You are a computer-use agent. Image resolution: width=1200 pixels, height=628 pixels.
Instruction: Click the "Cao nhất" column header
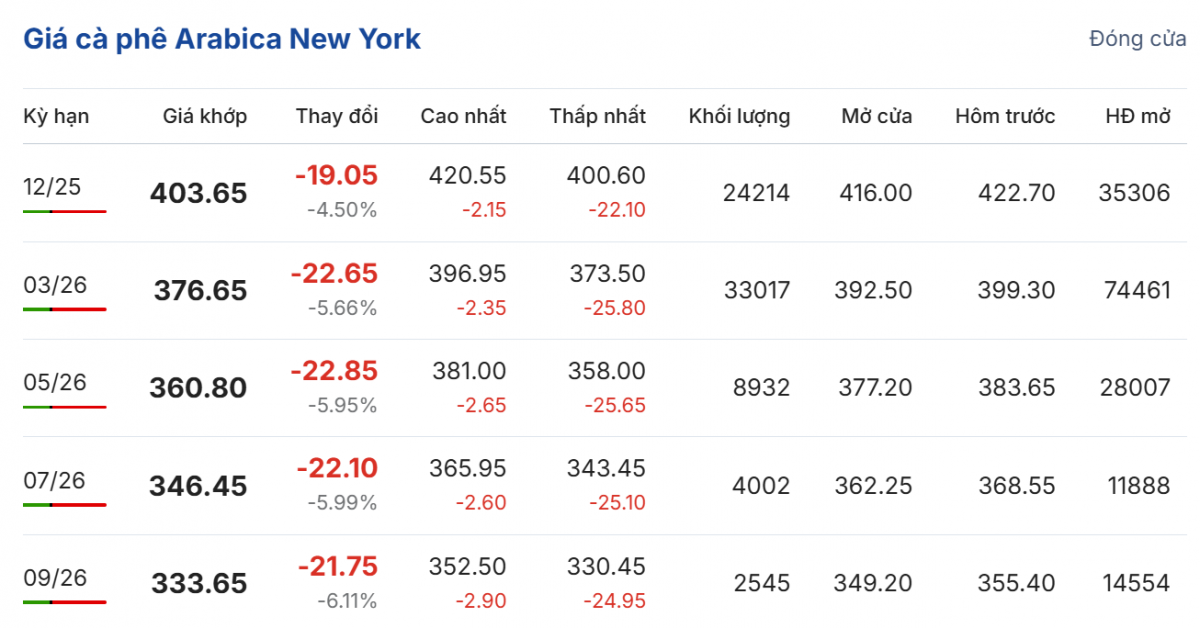click(x=463, y=116)
